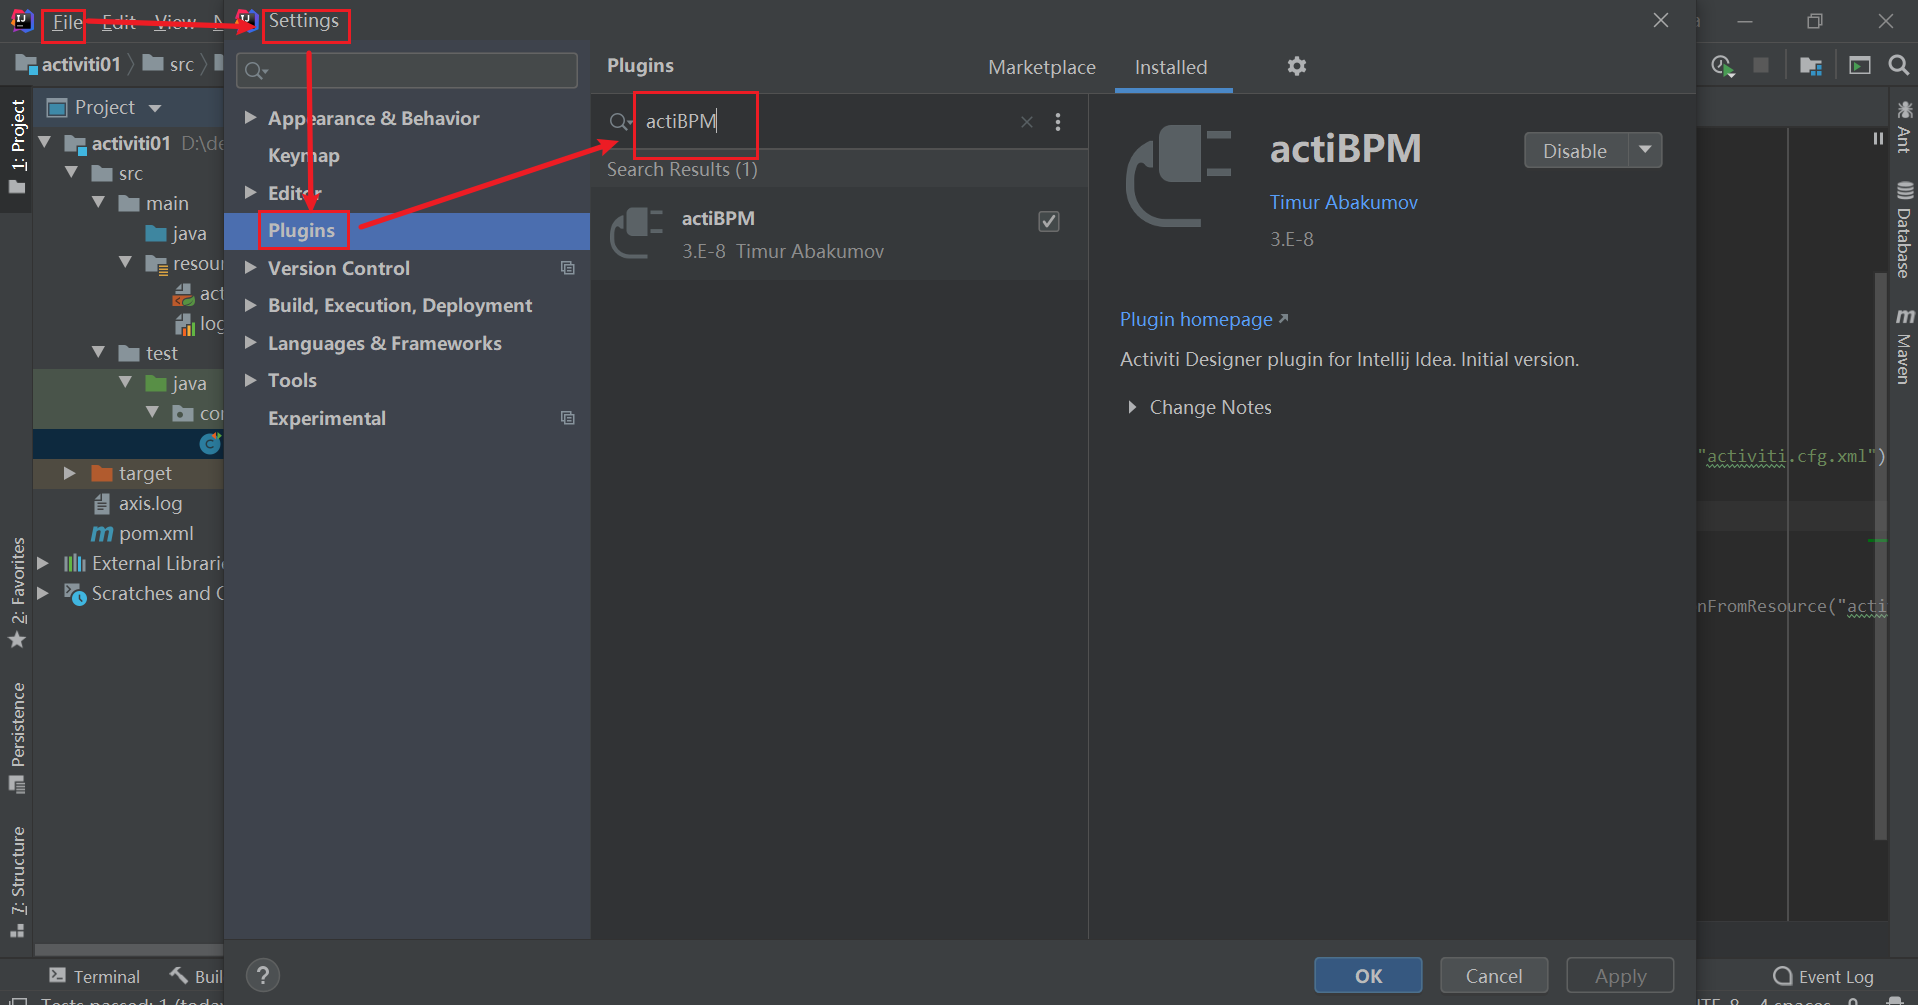
Task: Open the Database tool window sidebar
Action: (1904, 230)
